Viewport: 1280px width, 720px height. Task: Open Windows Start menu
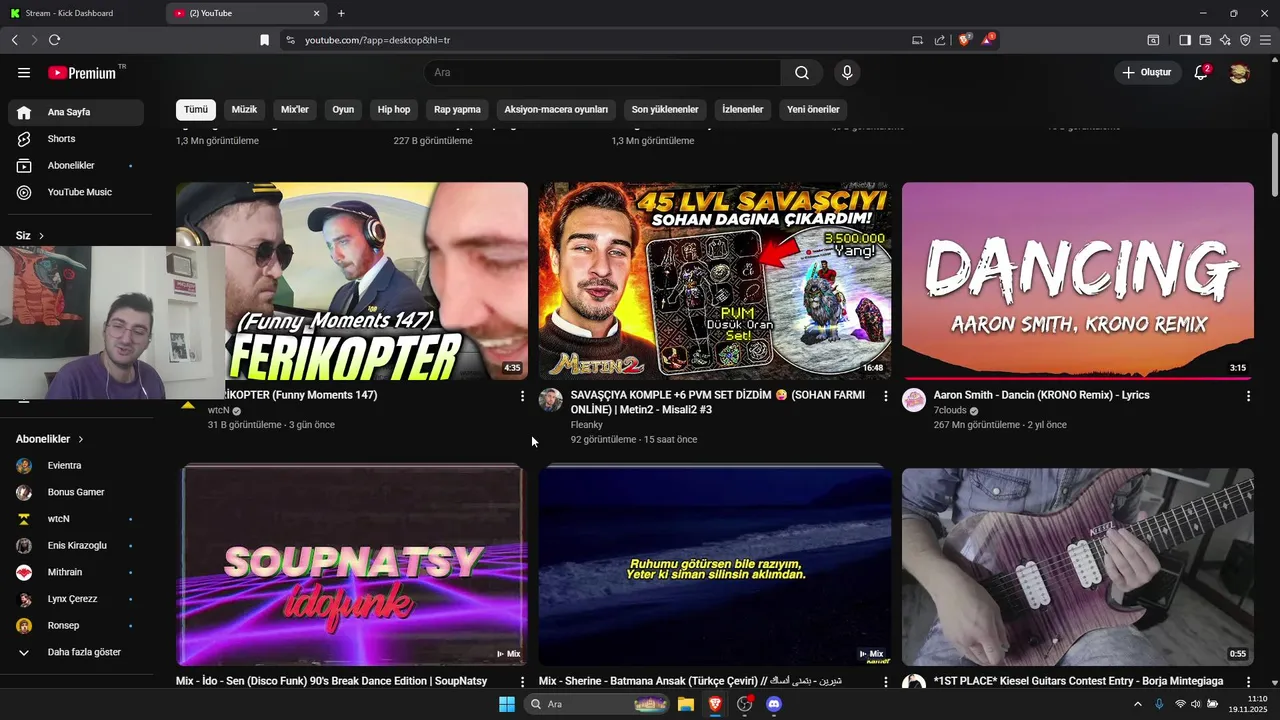coord(506,704)
